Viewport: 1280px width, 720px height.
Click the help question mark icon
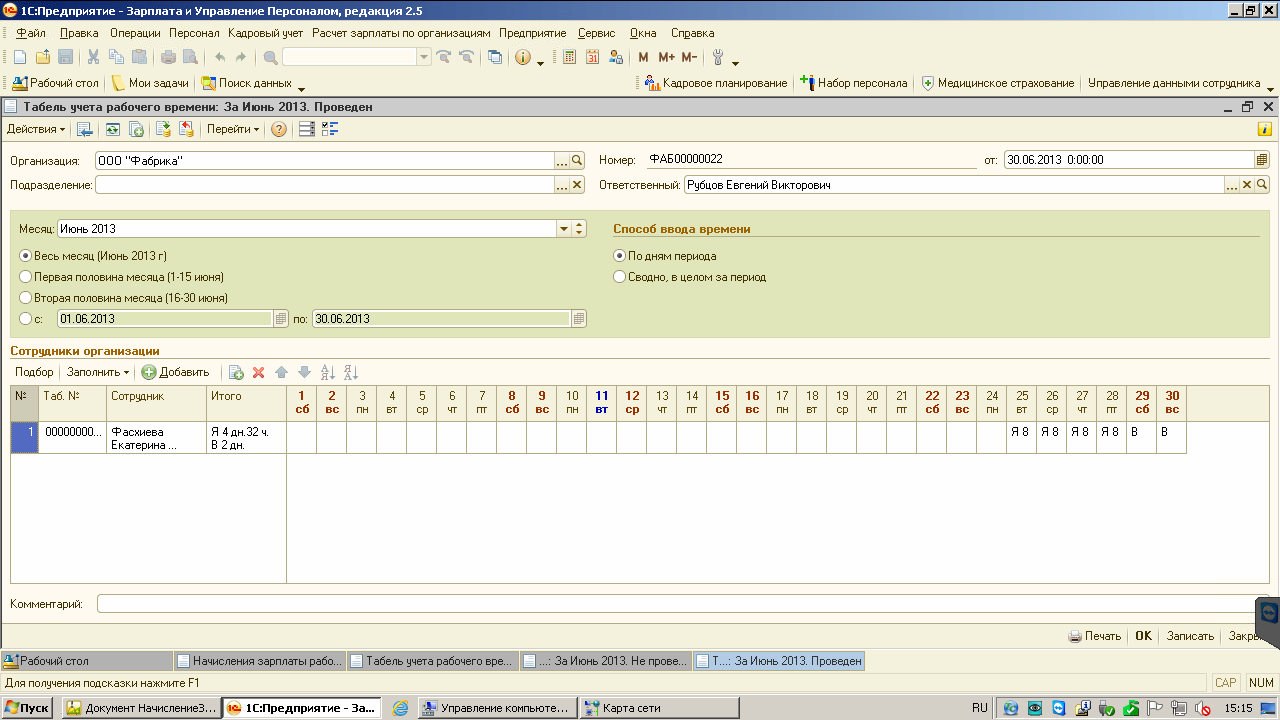tap(279, 129)
